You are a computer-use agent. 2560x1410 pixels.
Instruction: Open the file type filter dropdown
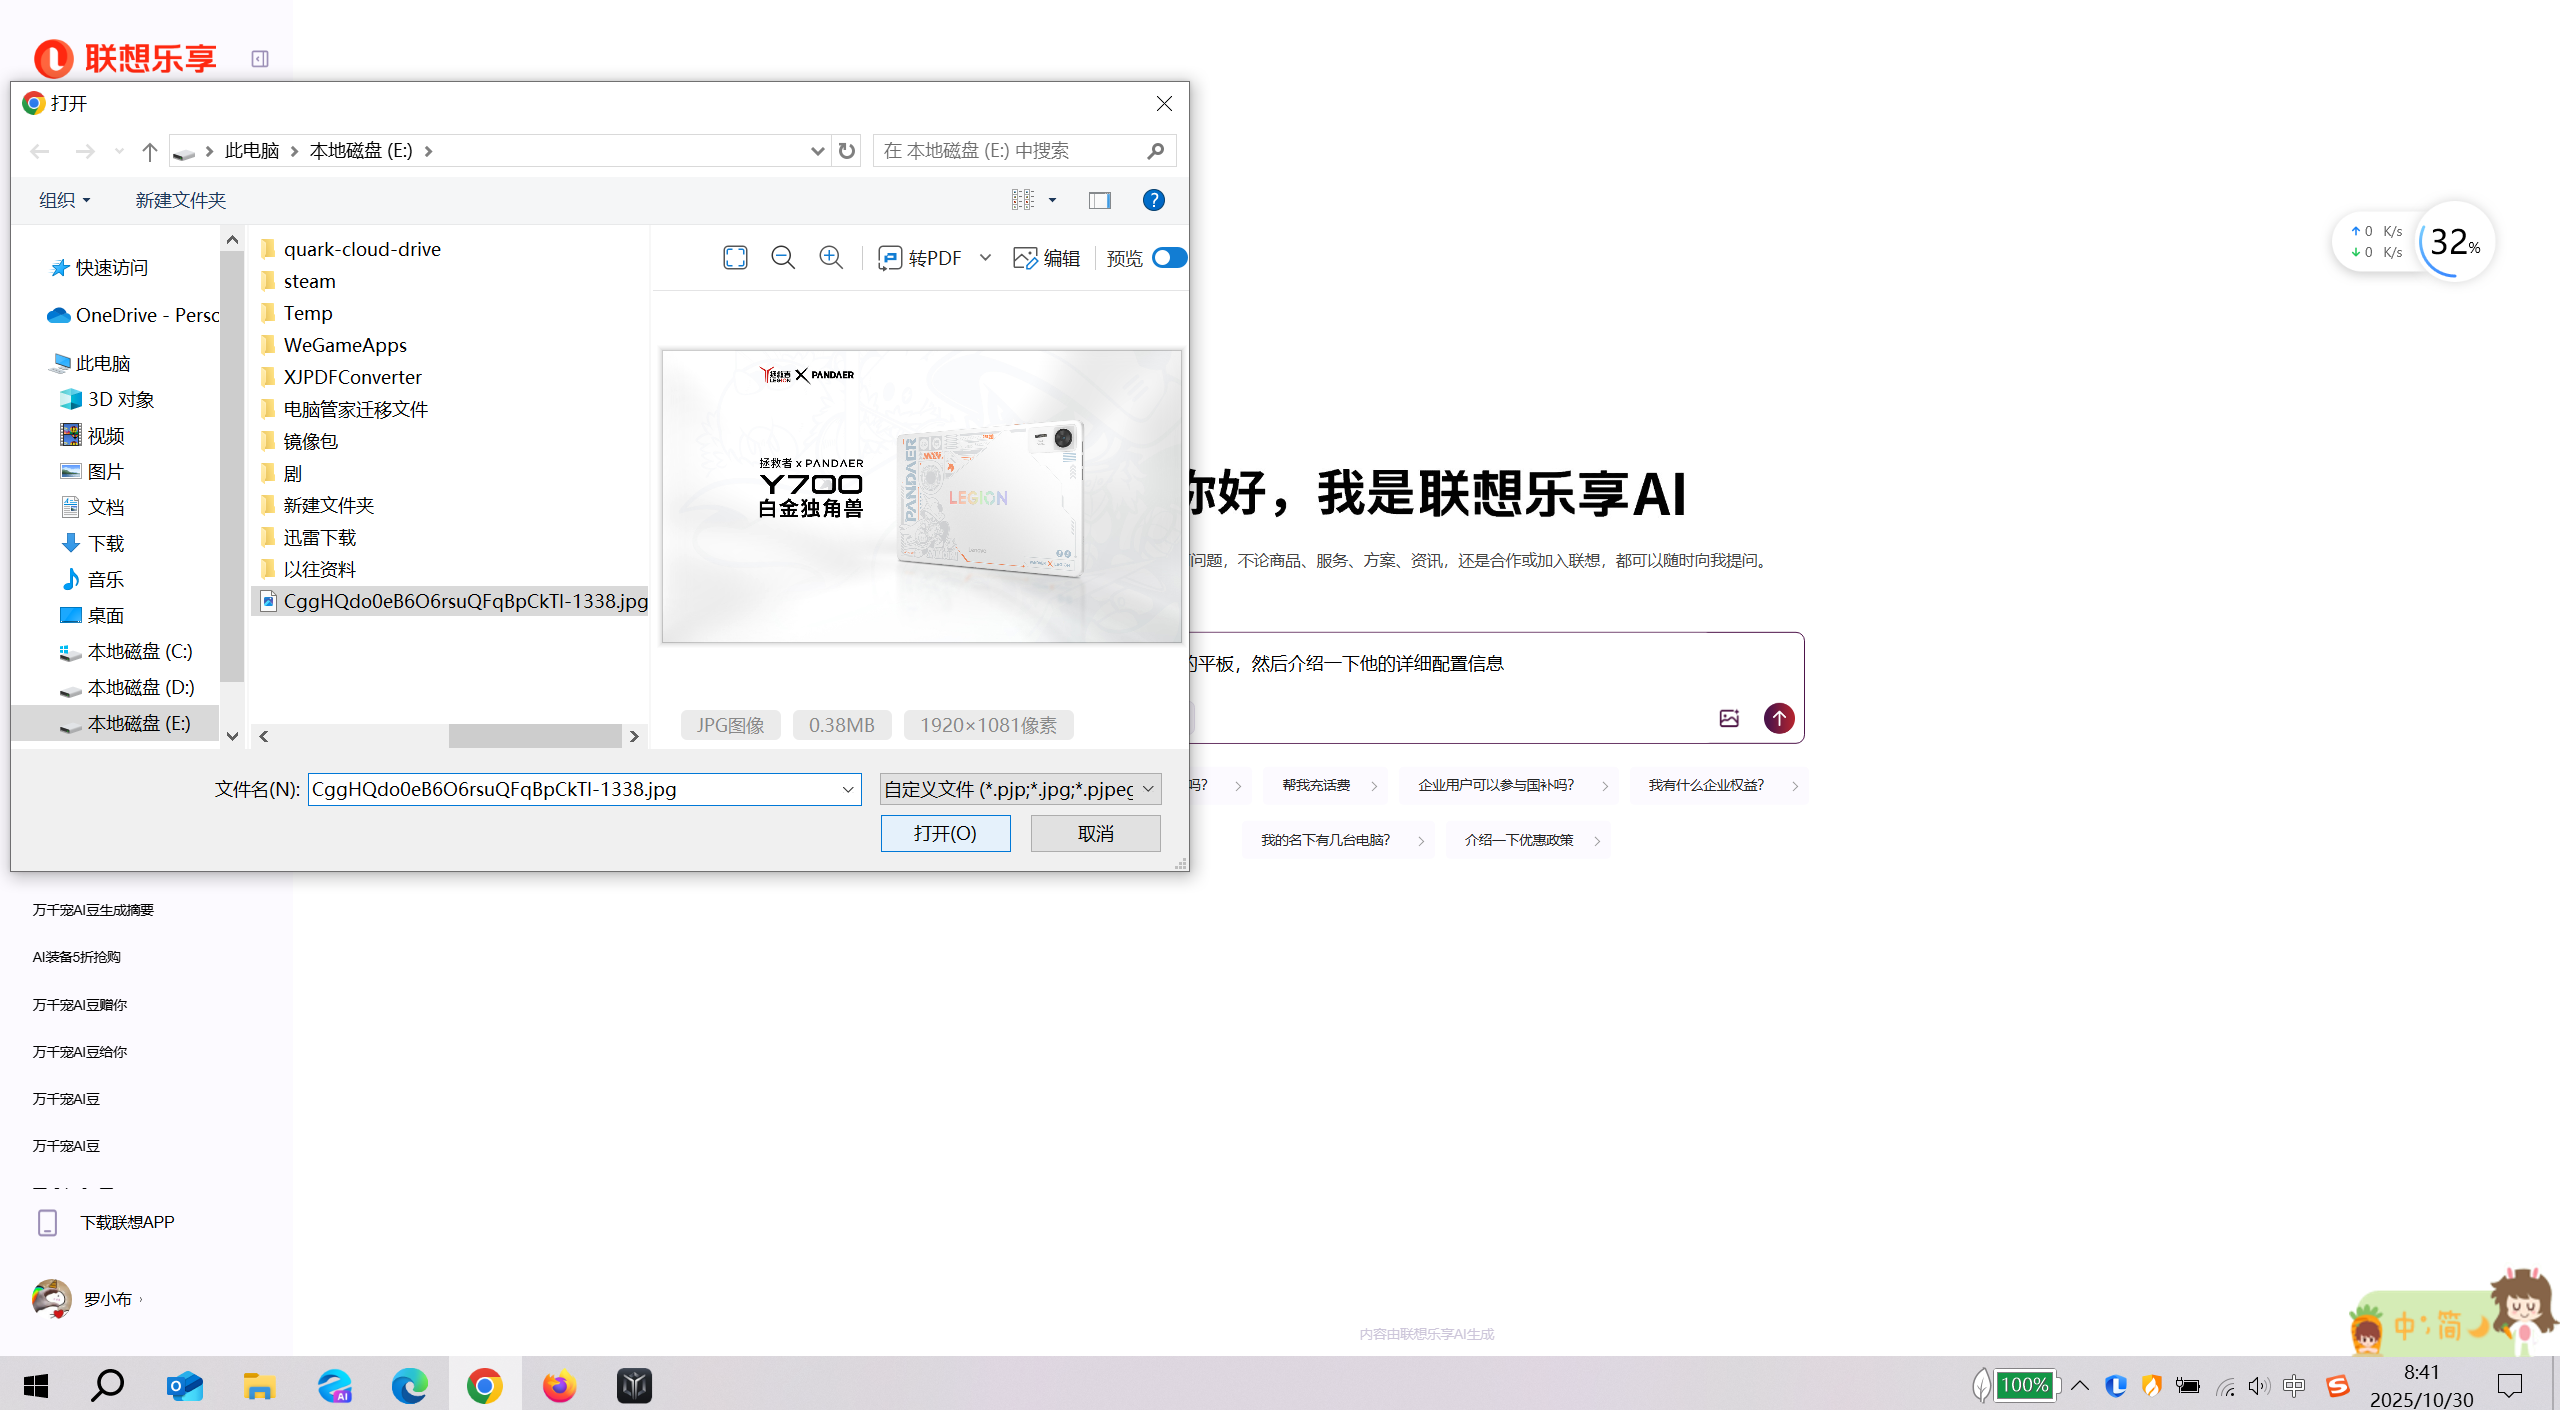pyautogui.click(x=1020, y=789)
